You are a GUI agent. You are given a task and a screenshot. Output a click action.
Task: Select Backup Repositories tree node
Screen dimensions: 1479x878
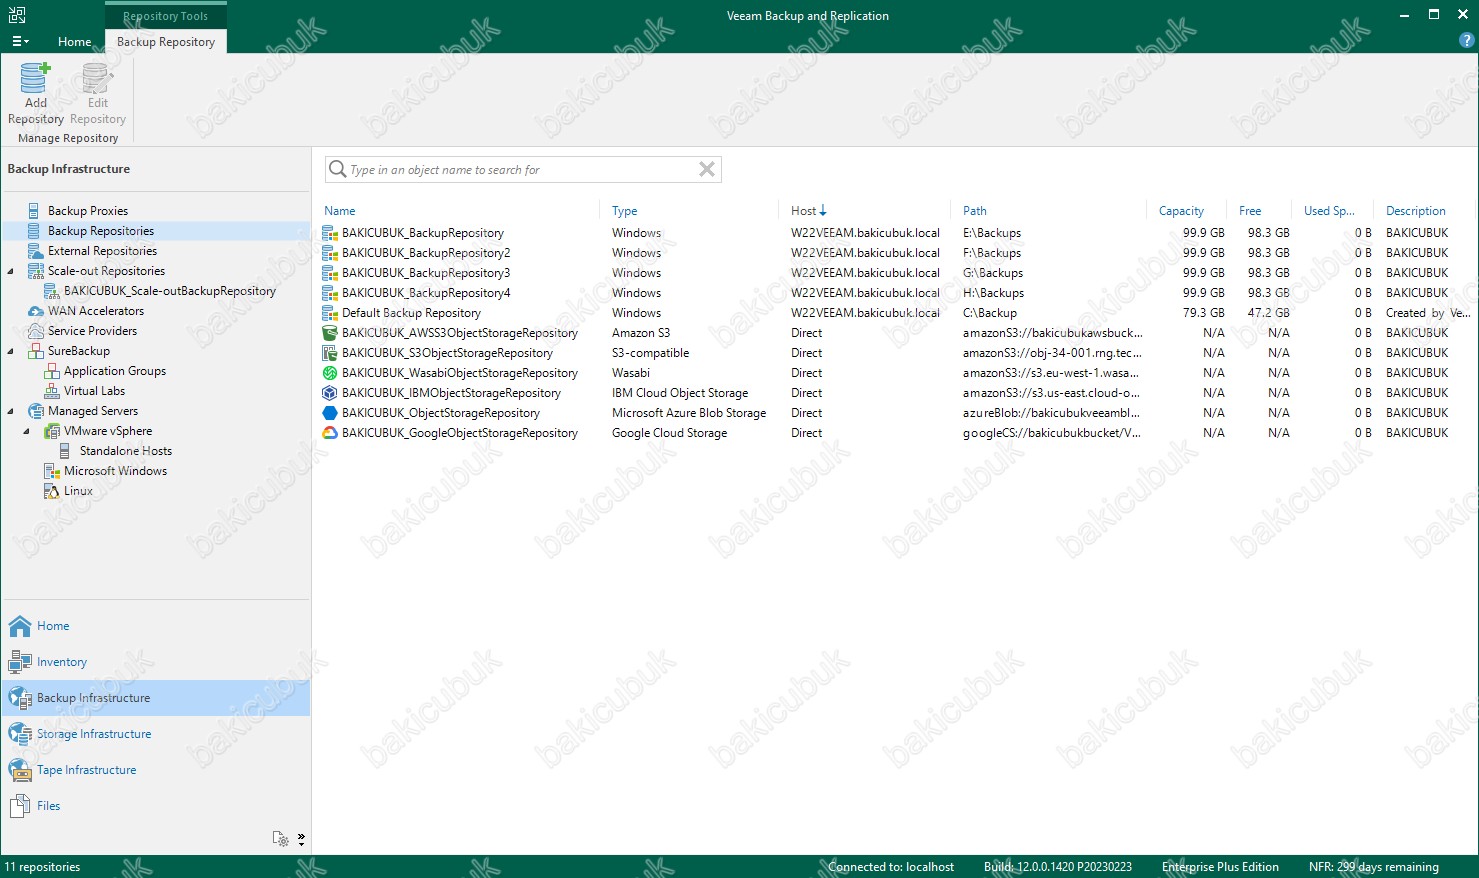(x=101, y=231)
